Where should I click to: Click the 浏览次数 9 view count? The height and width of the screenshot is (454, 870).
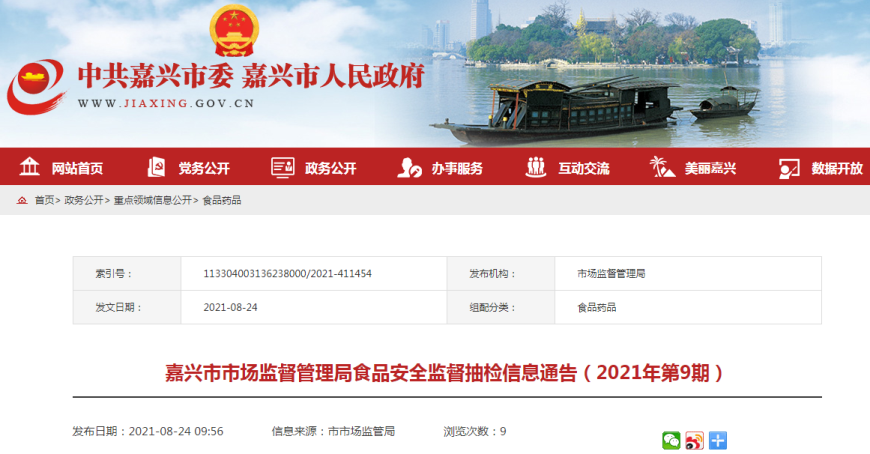pyautogui.click(x=474, y=431)
